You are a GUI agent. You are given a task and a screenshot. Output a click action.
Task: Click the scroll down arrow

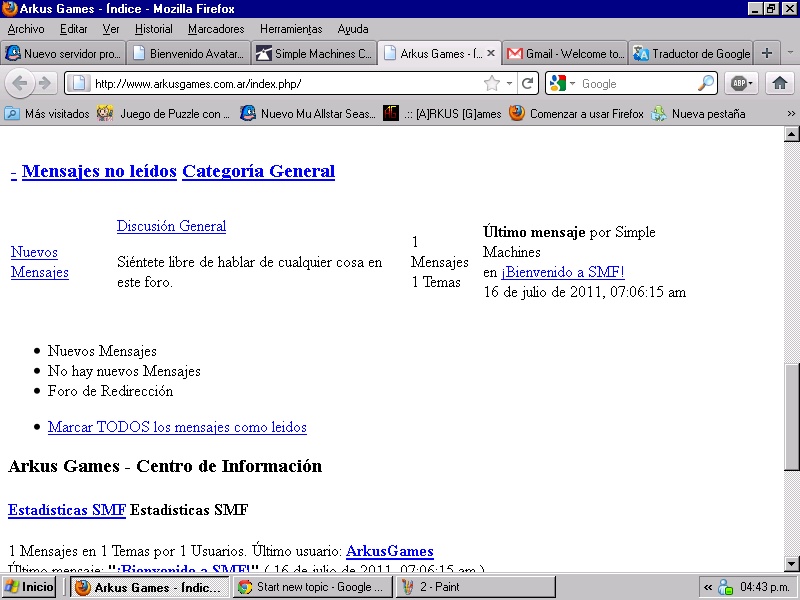tap(792, 564)
